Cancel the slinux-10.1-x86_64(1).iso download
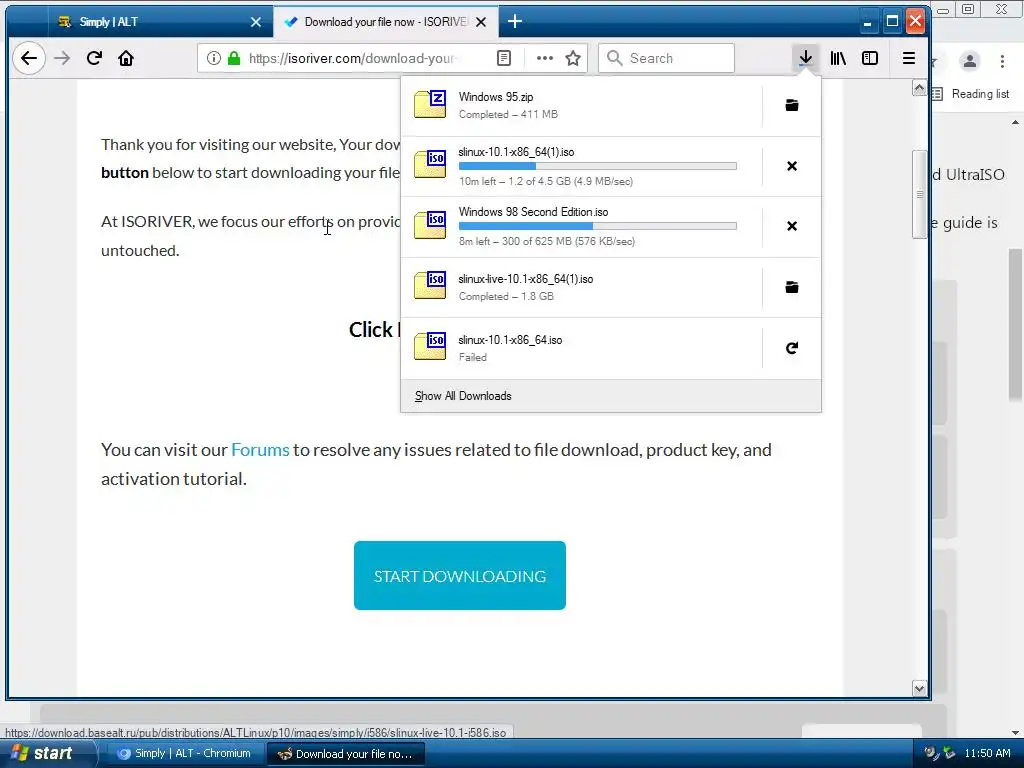 pyautogui.click(x=792, y=166)
